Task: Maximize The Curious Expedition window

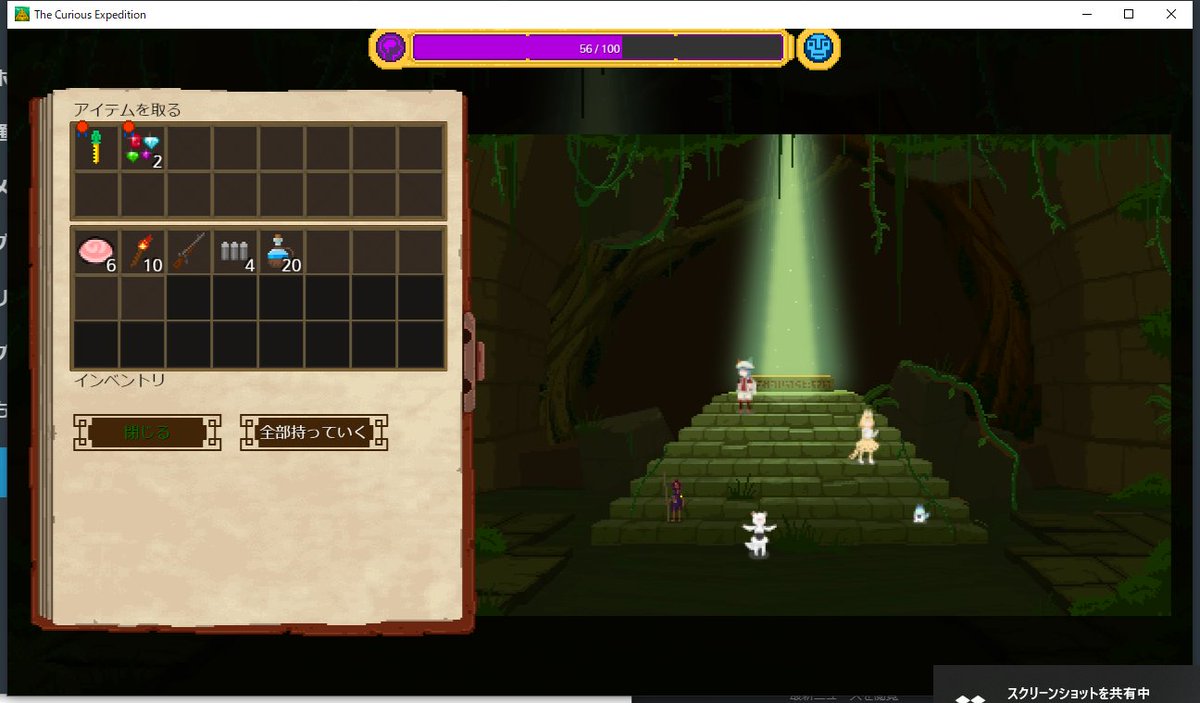Action: pyautogui.click(x=1128, y=14)
